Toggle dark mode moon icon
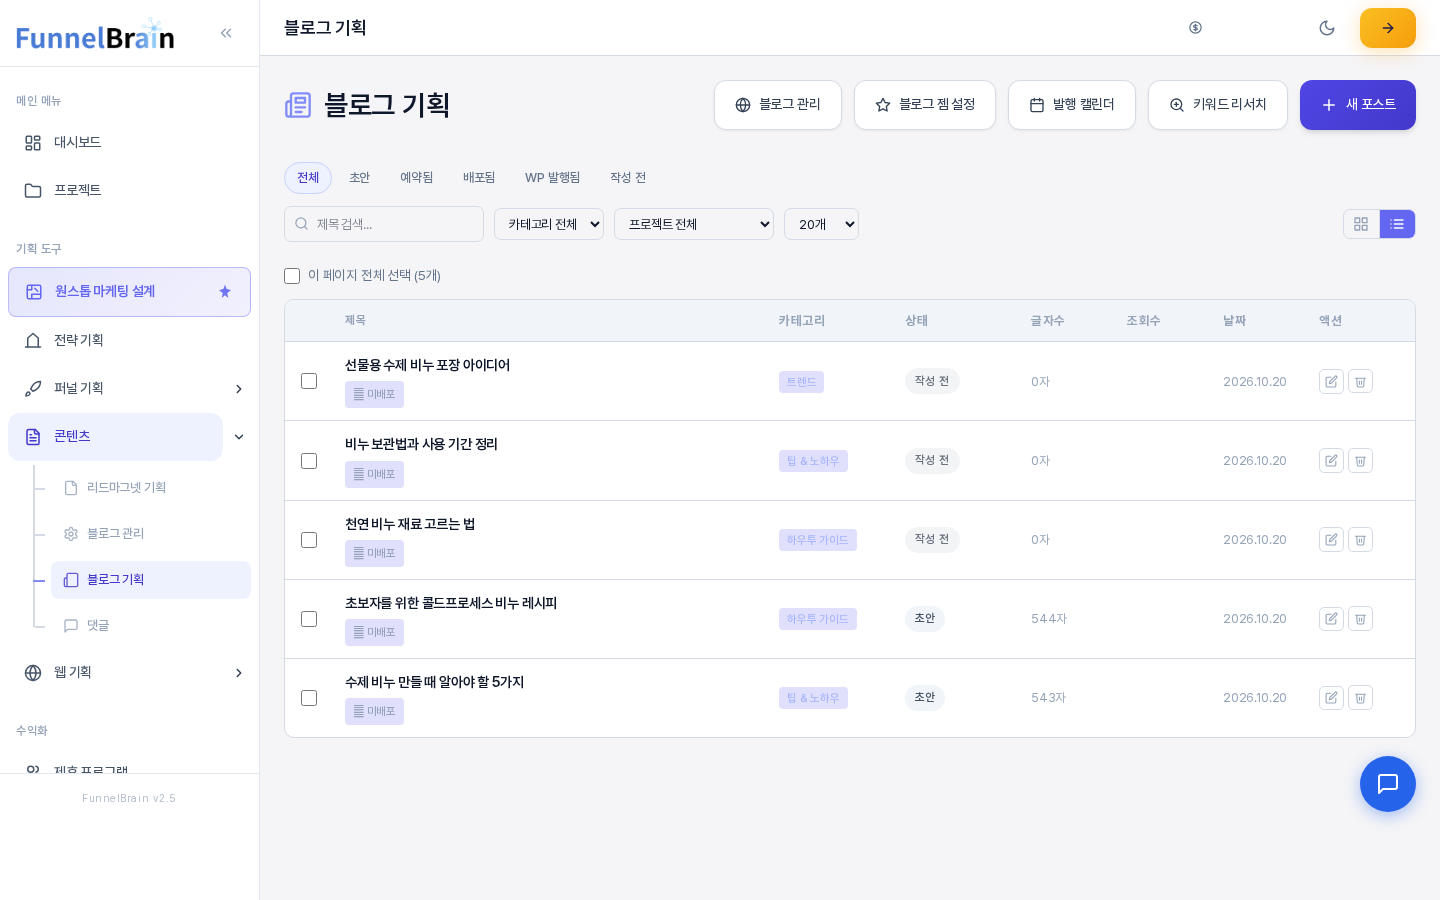 (1327, 28)
